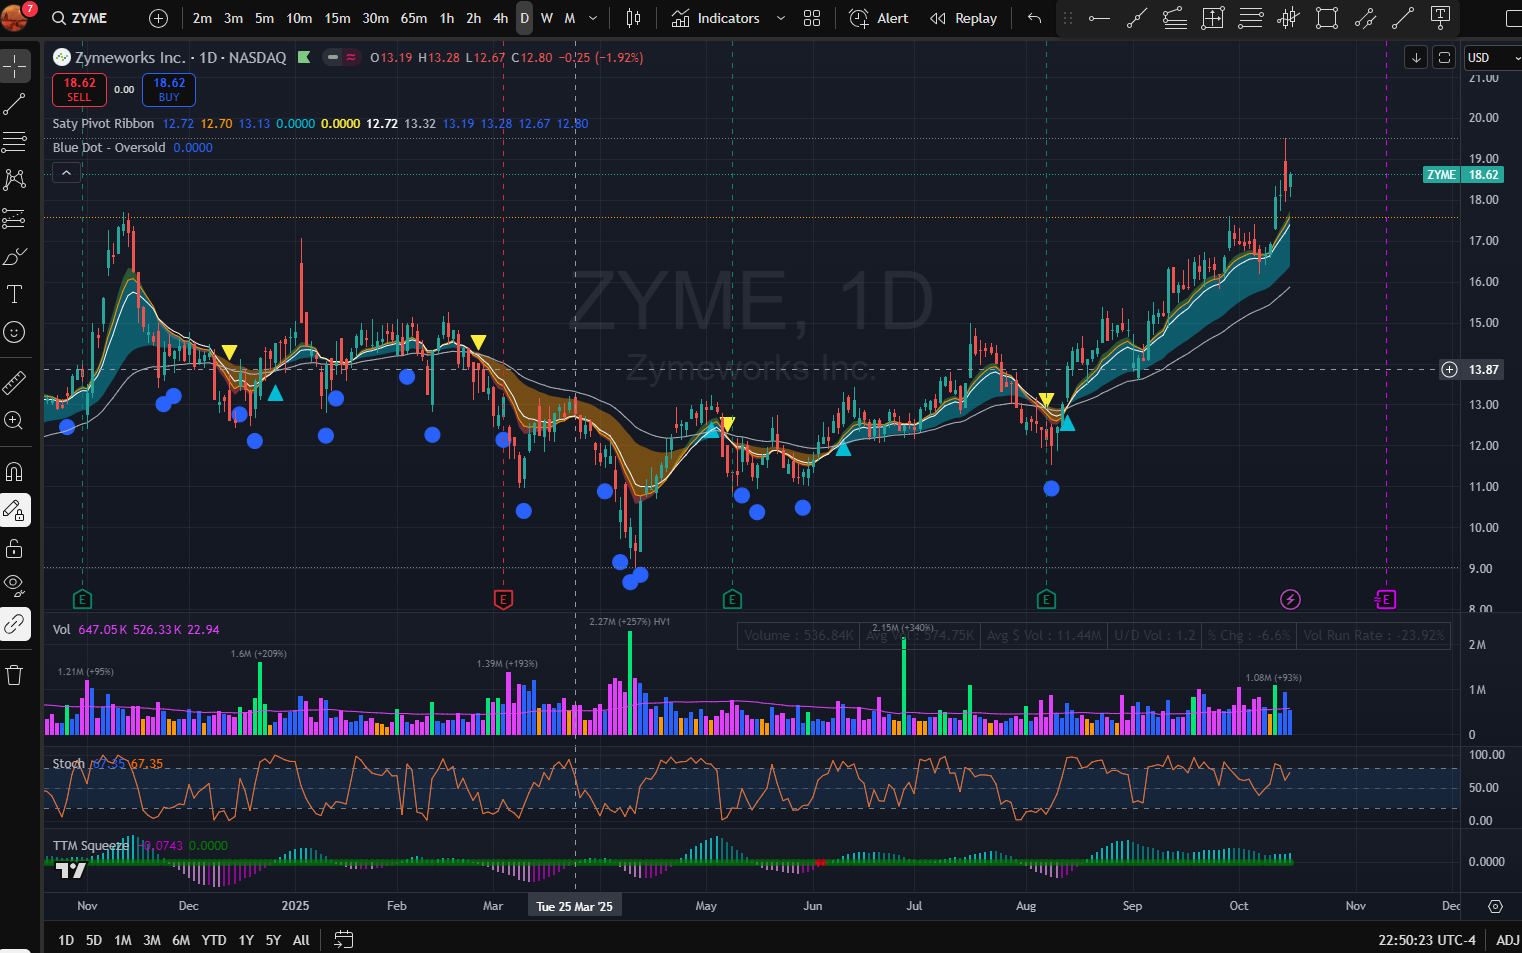Select the zoom in tool
The width and height of the screenshot is (1522, 953).
[x=15, y=420]
